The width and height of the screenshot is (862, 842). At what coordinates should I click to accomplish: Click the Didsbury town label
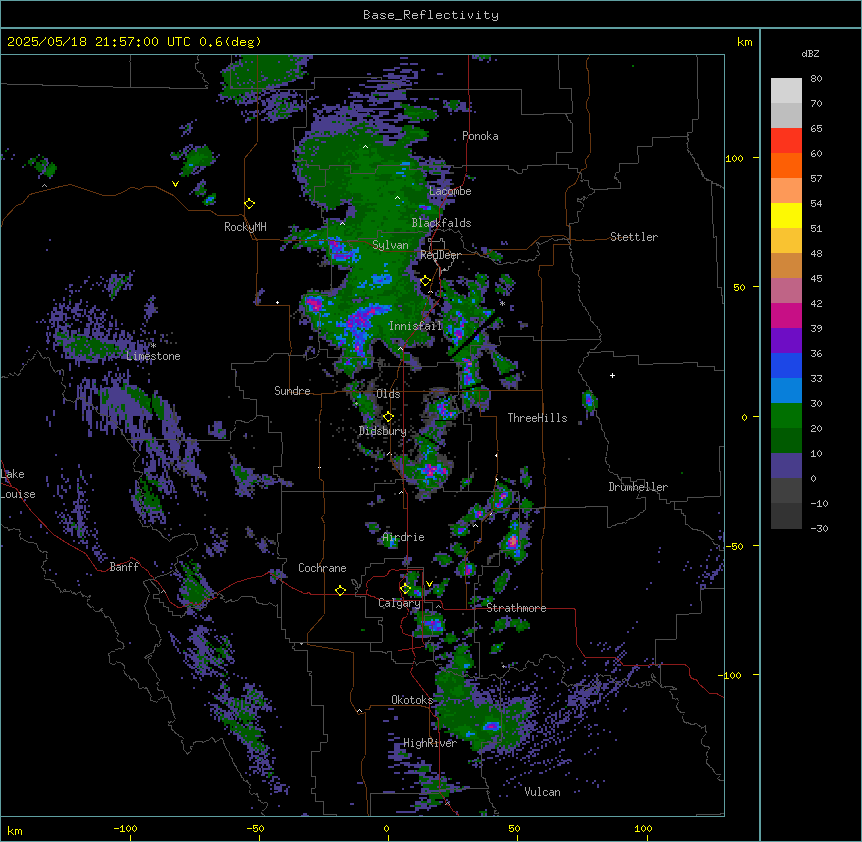[383, 431]
